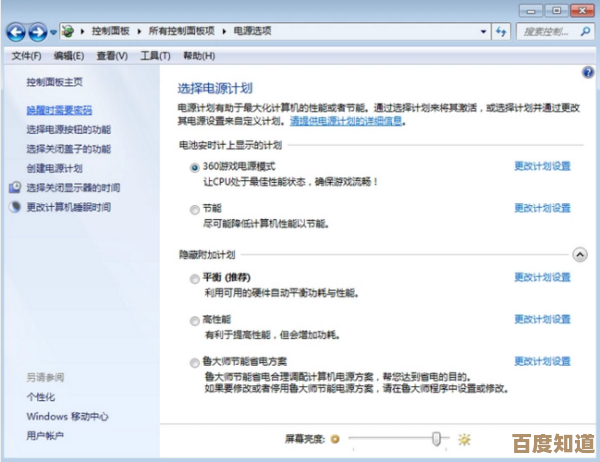Close the power options window

[x=582, y=11]
